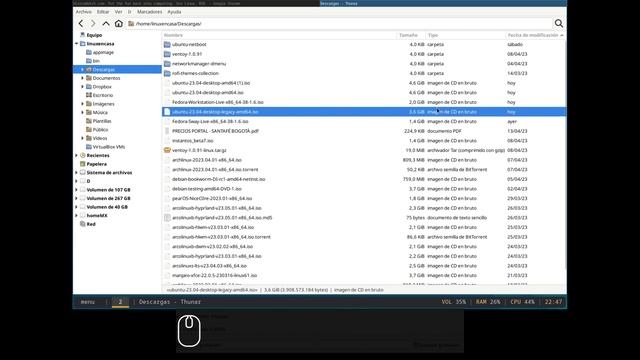Image resolution: width=640 pixels, height=360 pixels.
Task: Click the Papelera trash icon in sidebar
Action: (82, 164)
